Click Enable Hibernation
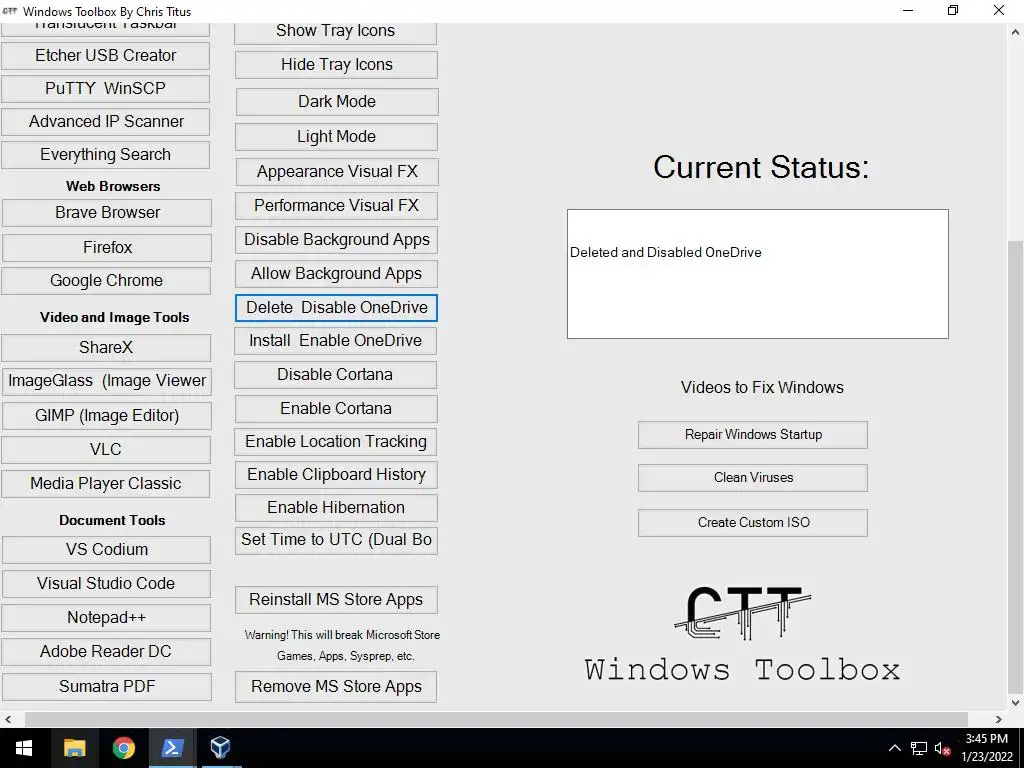This screenshot has height=768, width=1024. tap(336, 508)
